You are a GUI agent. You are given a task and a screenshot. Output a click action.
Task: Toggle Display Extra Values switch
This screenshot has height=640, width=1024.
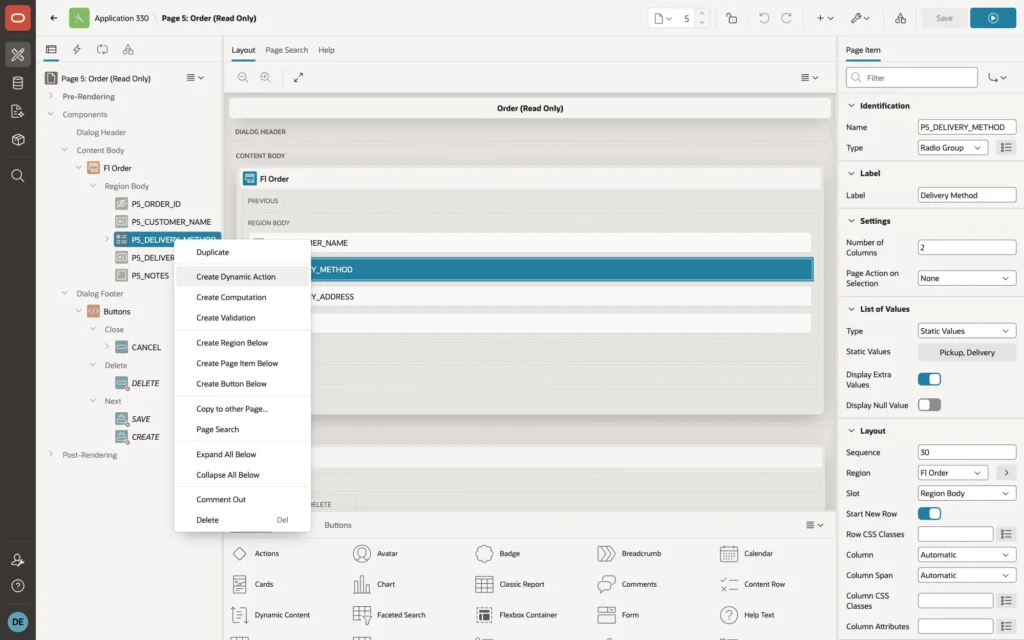click(x=929, y=379)
